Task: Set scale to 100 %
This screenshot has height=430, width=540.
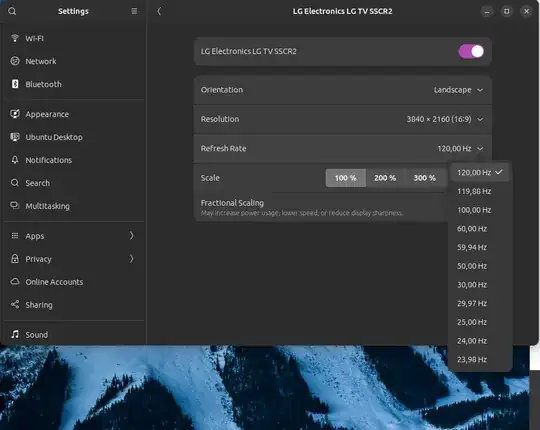Action: pos(345,178)
